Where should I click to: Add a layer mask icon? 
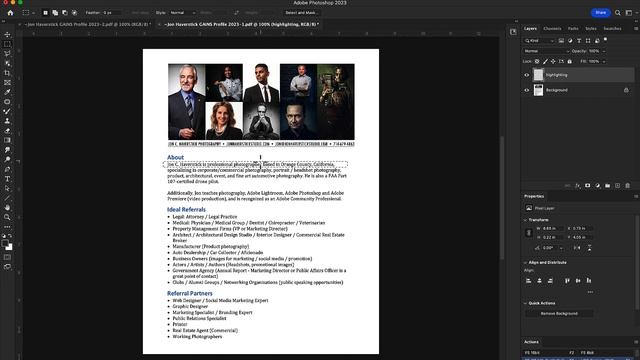pyautogui.click(x=588, y=186)
